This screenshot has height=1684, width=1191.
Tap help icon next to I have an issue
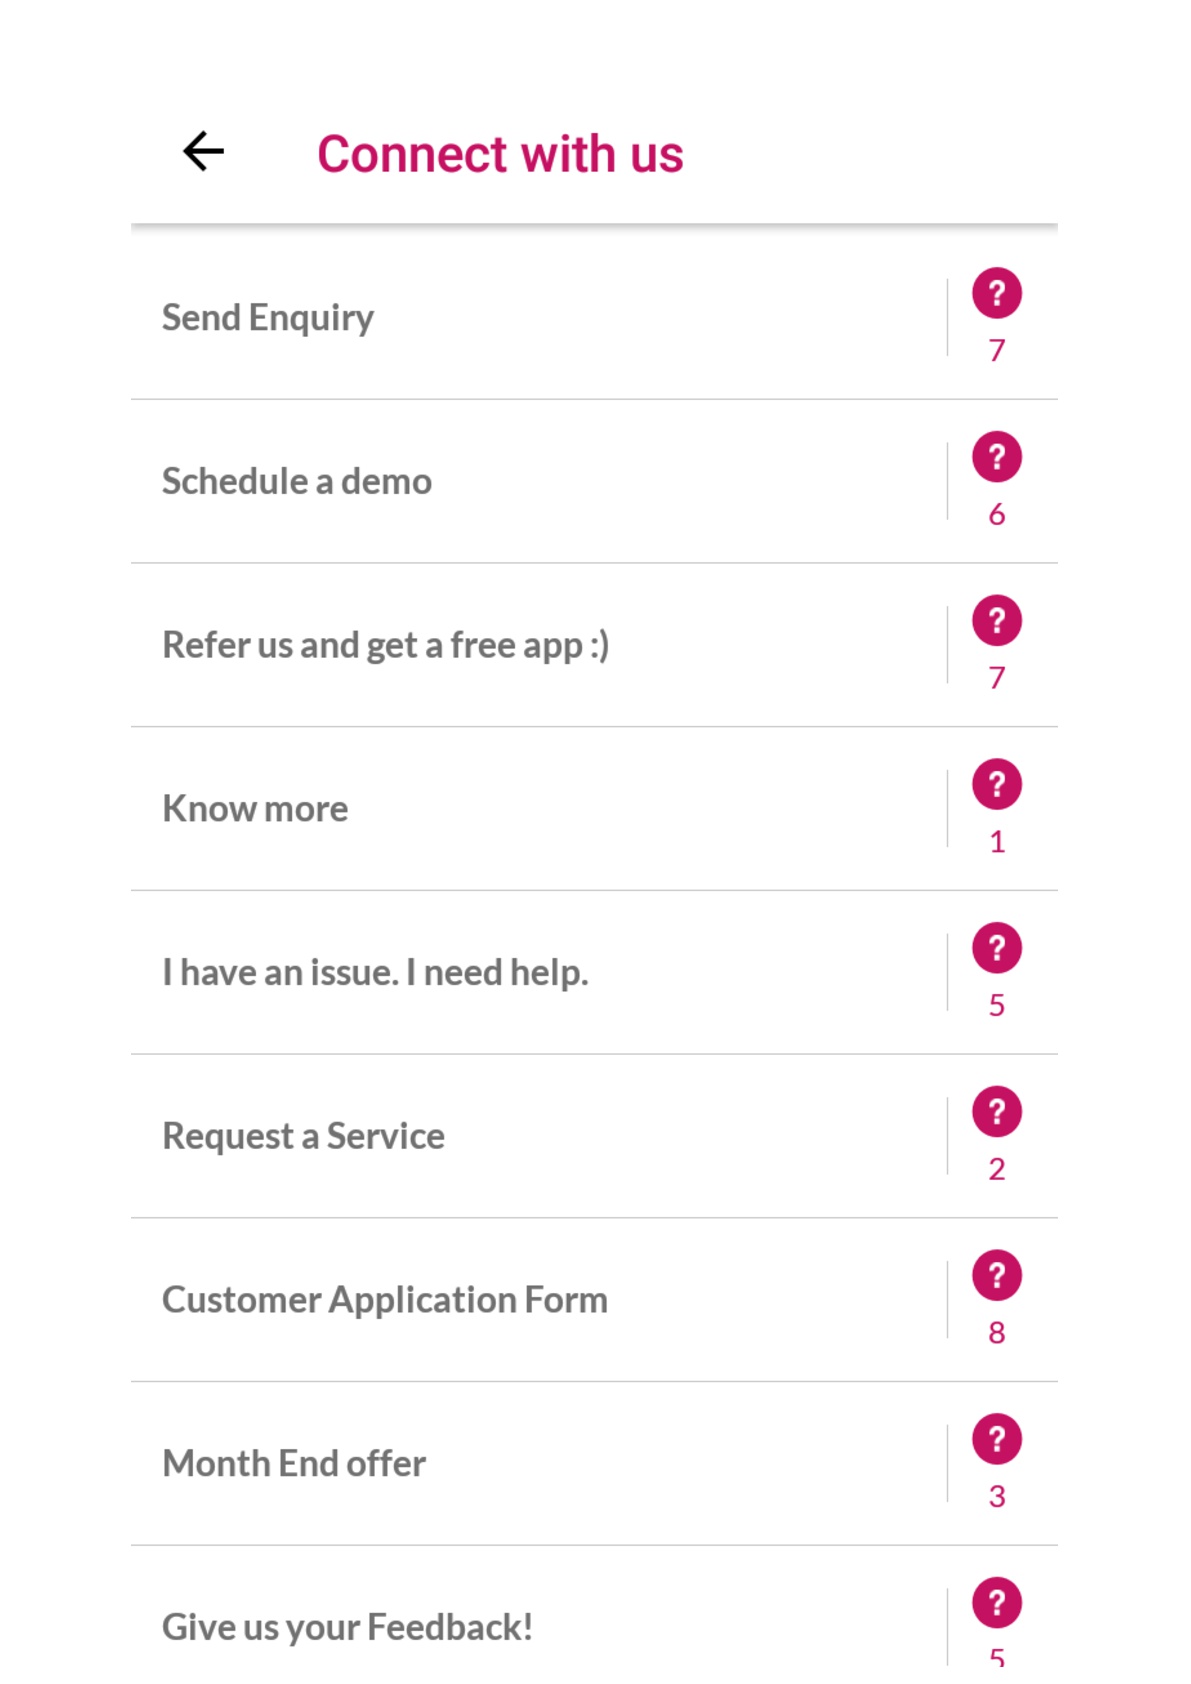996,949
